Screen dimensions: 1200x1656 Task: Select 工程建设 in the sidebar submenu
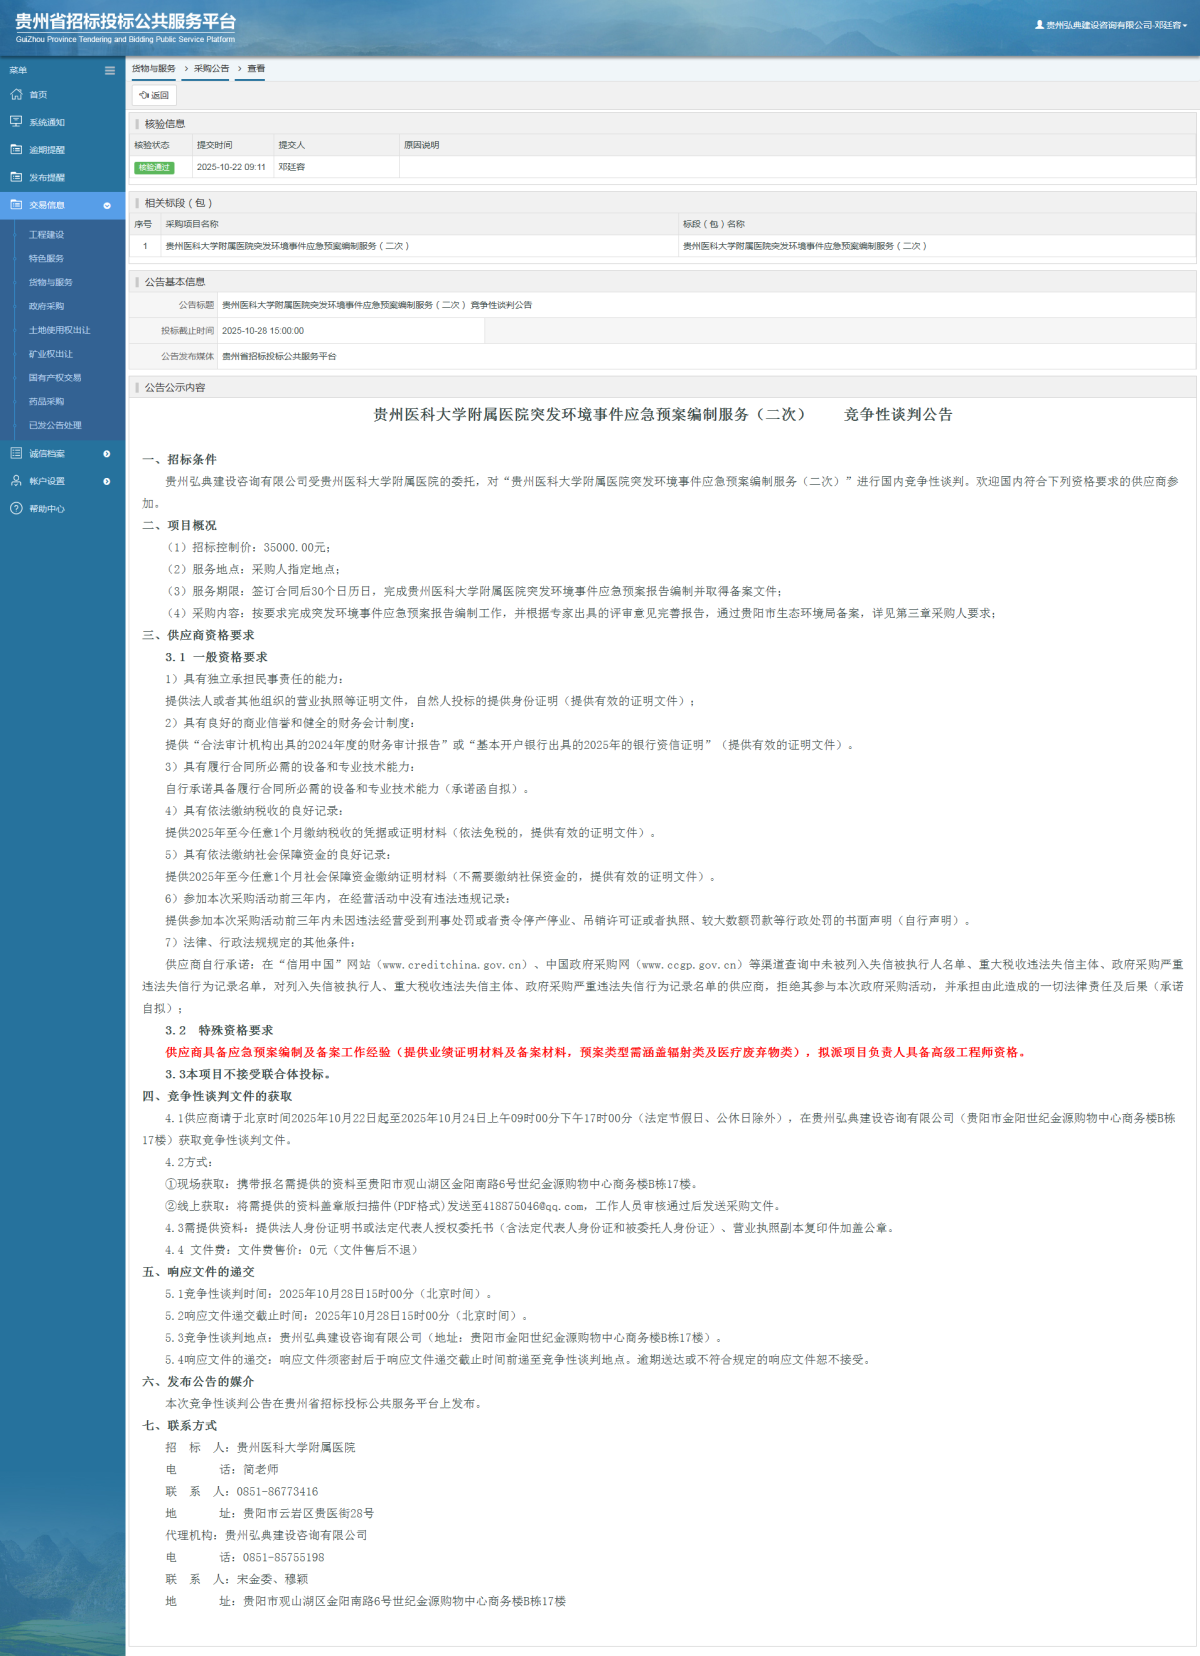(46, 235)
